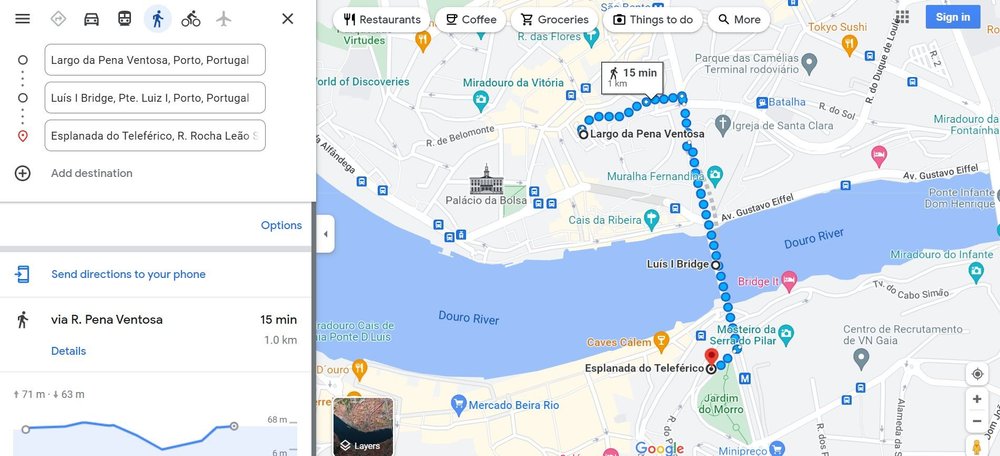Zoom in with the plus button
Image resolution: width=1000 pixels, height=456 pixels.
pos(976,399)
